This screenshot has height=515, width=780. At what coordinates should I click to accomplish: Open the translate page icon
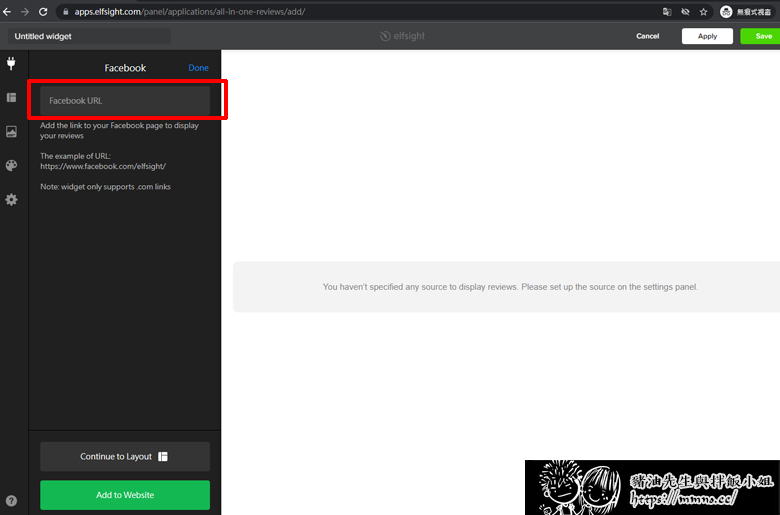(x=667, y=12)
